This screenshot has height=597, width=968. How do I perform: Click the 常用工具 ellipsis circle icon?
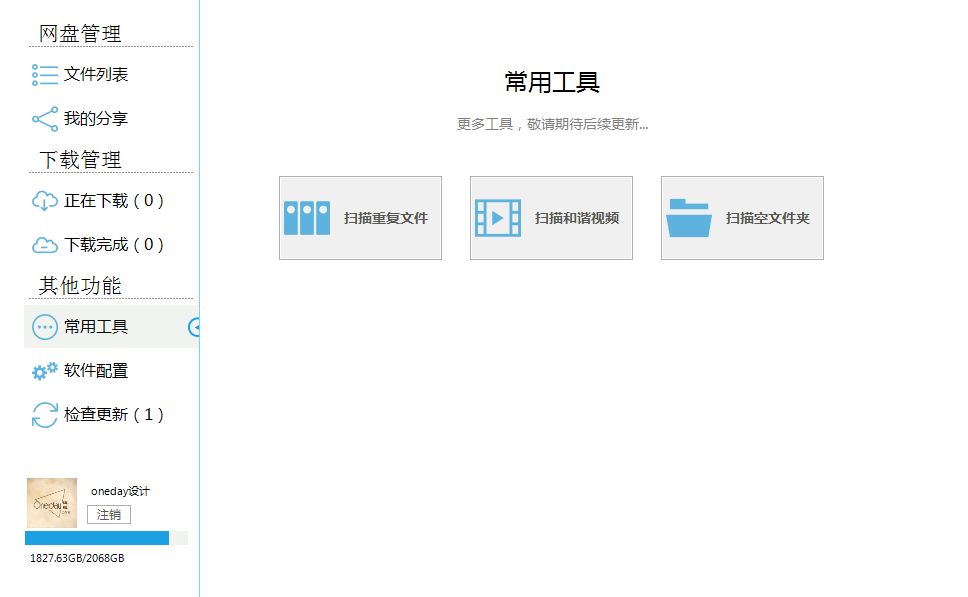pos(45,327)
